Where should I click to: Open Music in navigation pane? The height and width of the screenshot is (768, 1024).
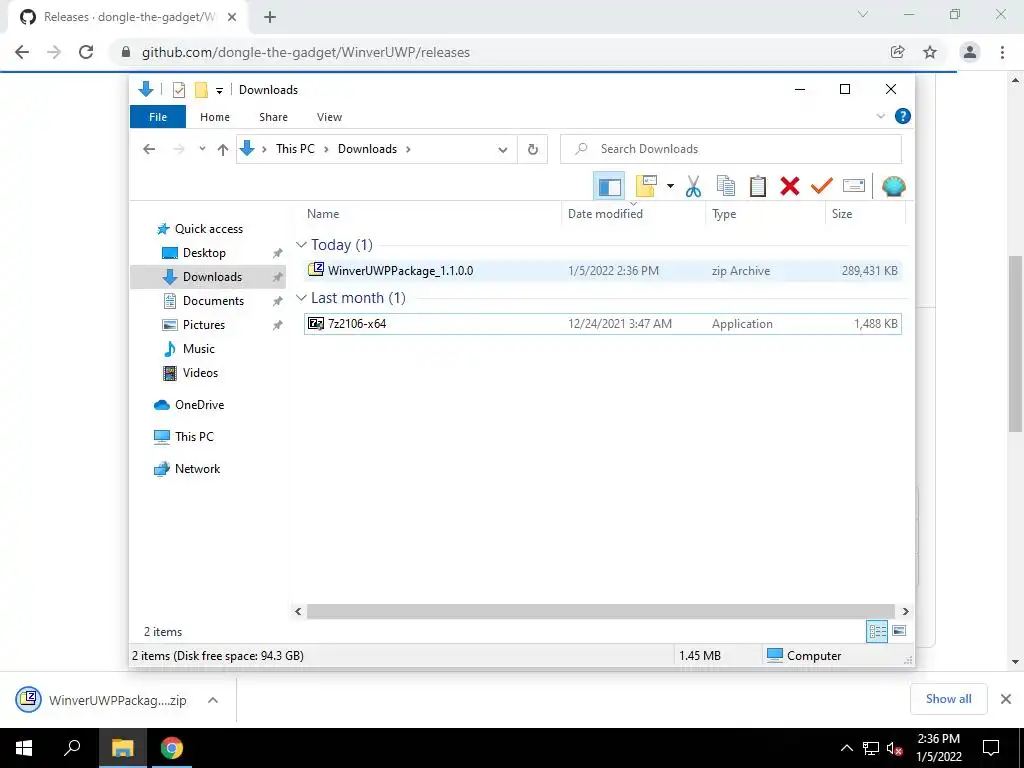pos(199,349)
